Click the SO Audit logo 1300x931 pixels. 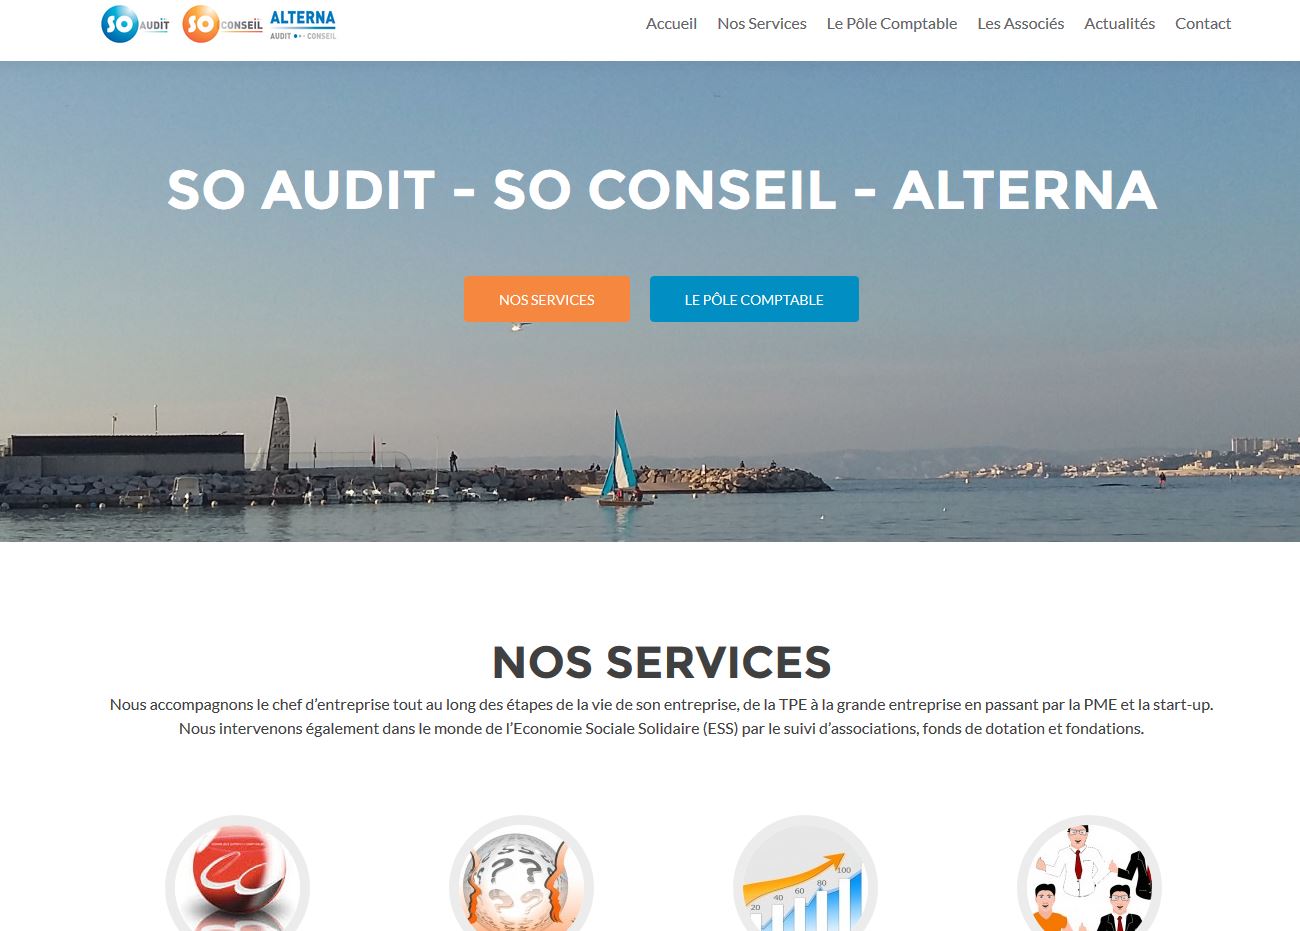pyautogui.click(x=135, y=24)
